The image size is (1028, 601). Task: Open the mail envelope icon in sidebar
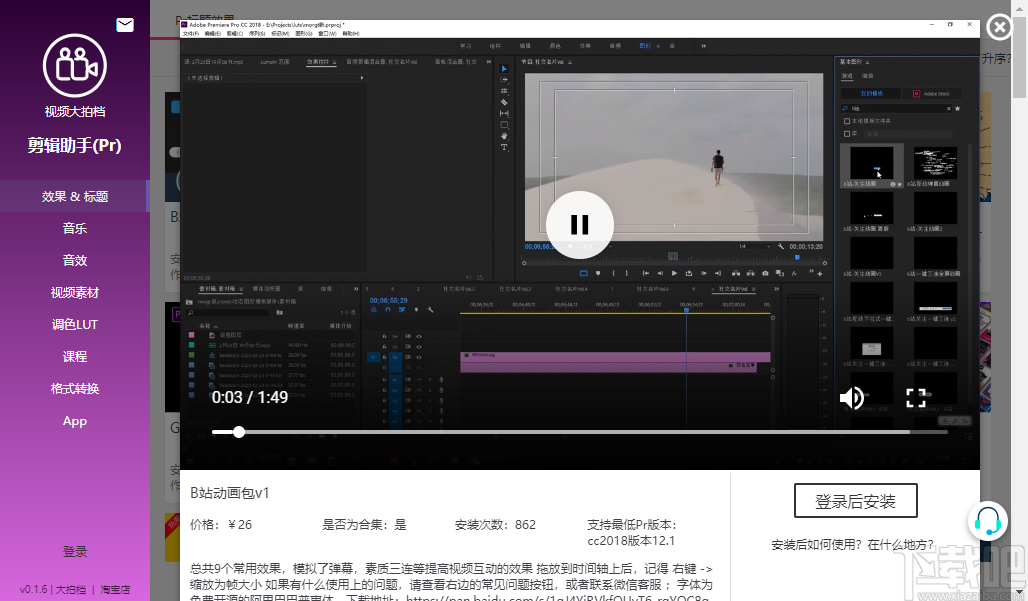click(125, 25)
